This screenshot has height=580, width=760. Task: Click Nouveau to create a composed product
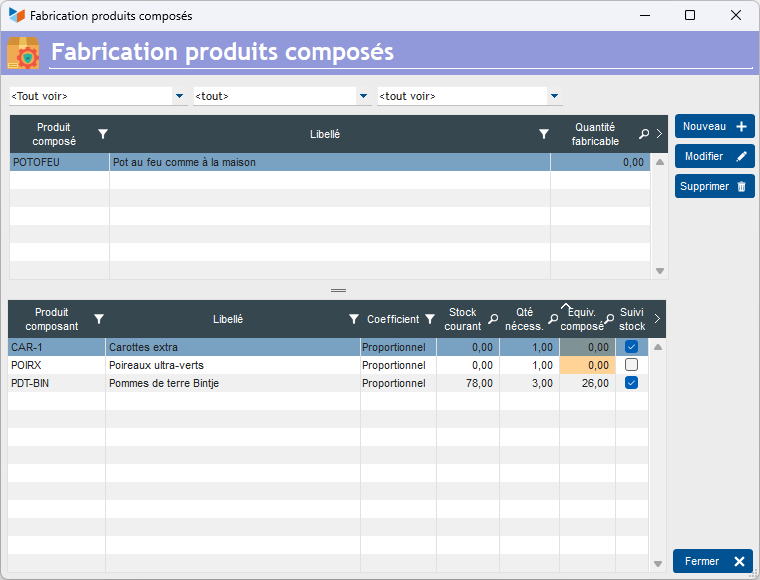(x=714, y=127)
